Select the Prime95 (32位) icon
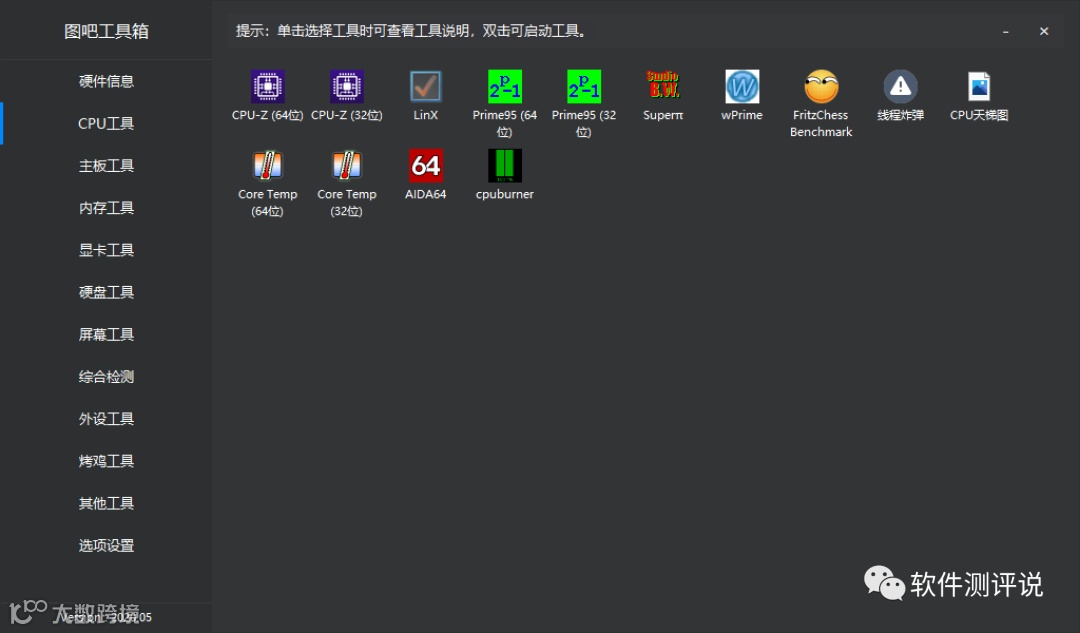 tap(584, 87)
